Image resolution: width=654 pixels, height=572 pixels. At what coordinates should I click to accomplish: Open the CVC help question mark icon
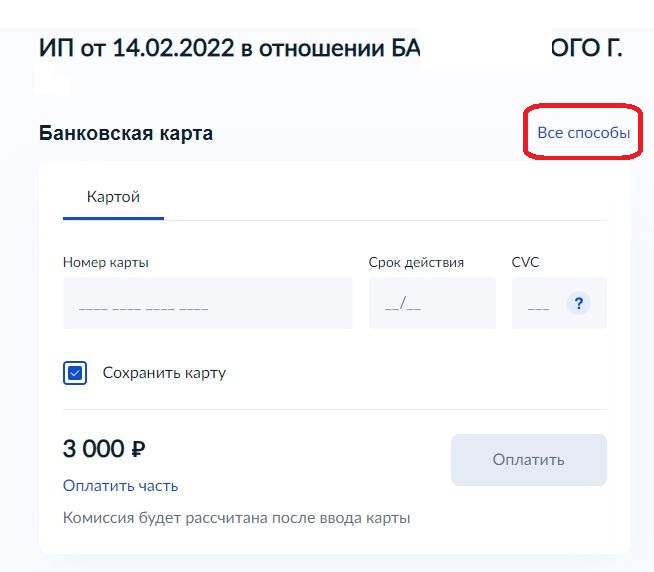[x=579, y=303]
